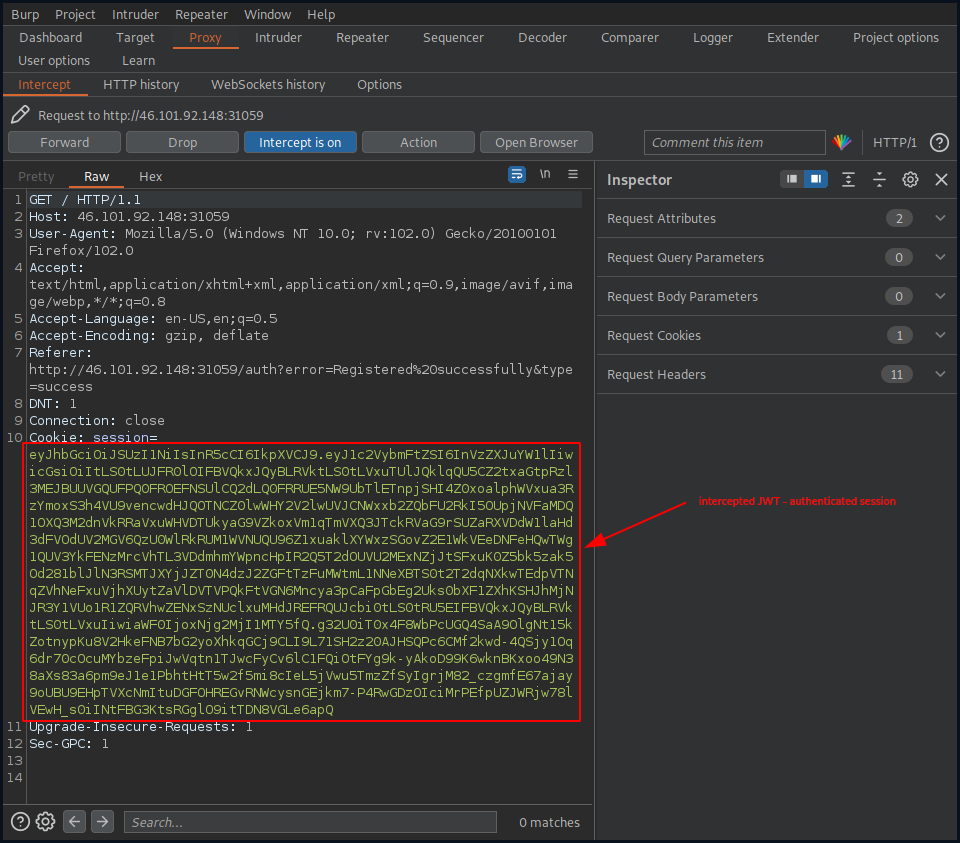Image resolution: width=960 pixels, height=843 pixels.
Task: Expand the Request Cookies section
Action: [938, 335]
